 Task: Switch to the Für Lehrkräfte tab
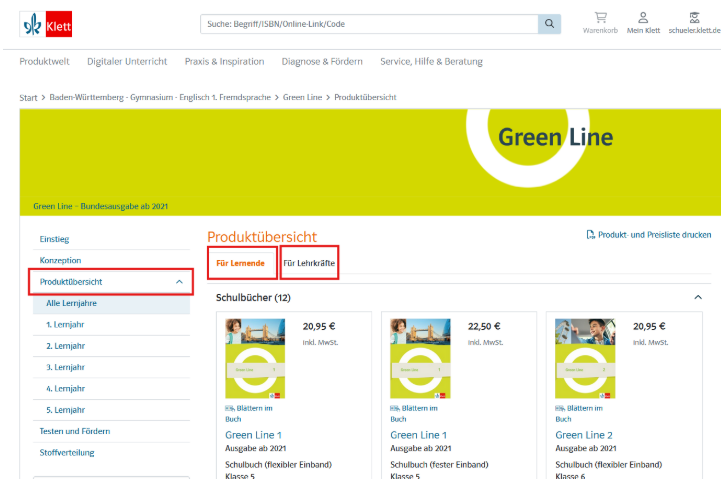309,263
